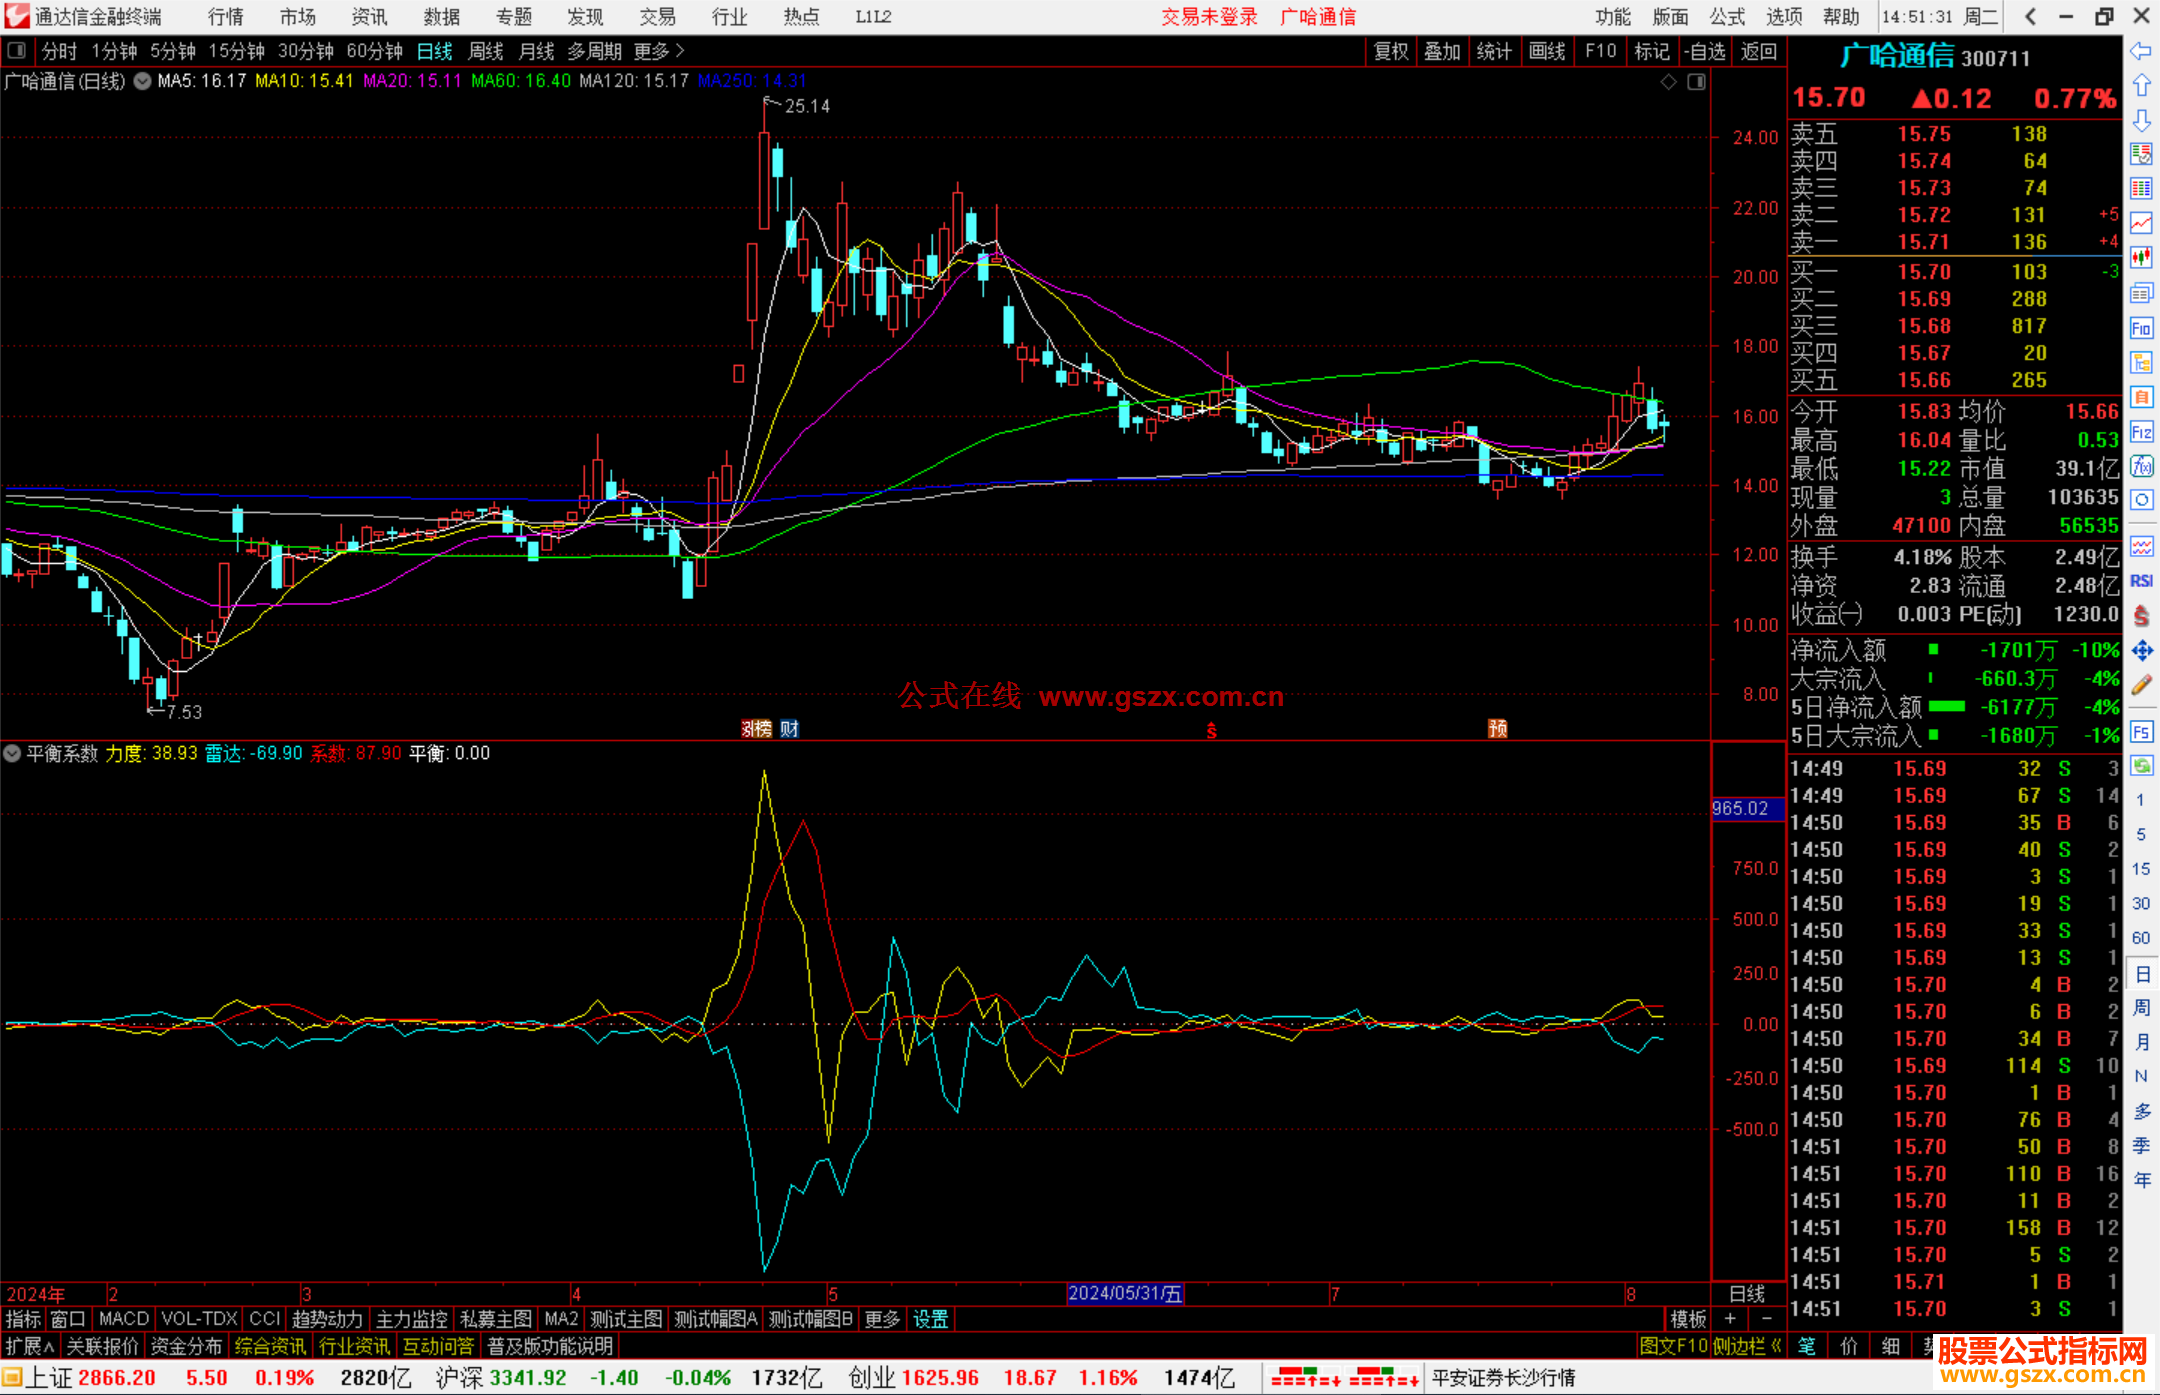The image size is (2160, 1395).
Task: Open the candlestick chart sidebar icon
Action: (x=2141, y=258)
